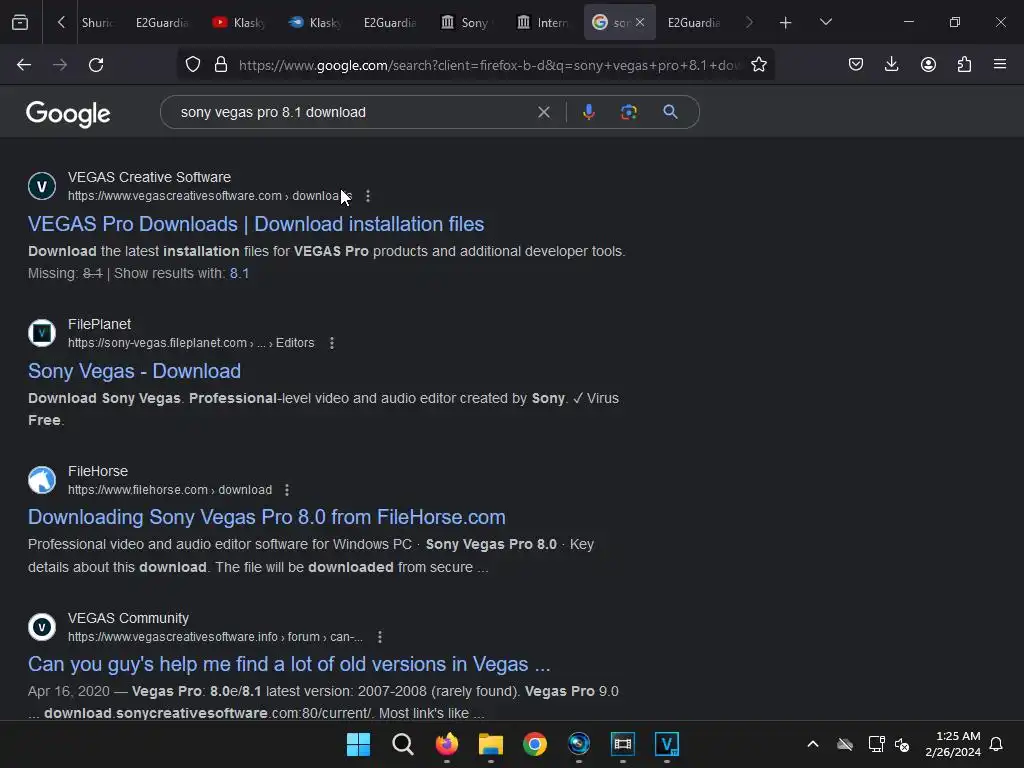Open the Firefox application menu

(1000, 65)
